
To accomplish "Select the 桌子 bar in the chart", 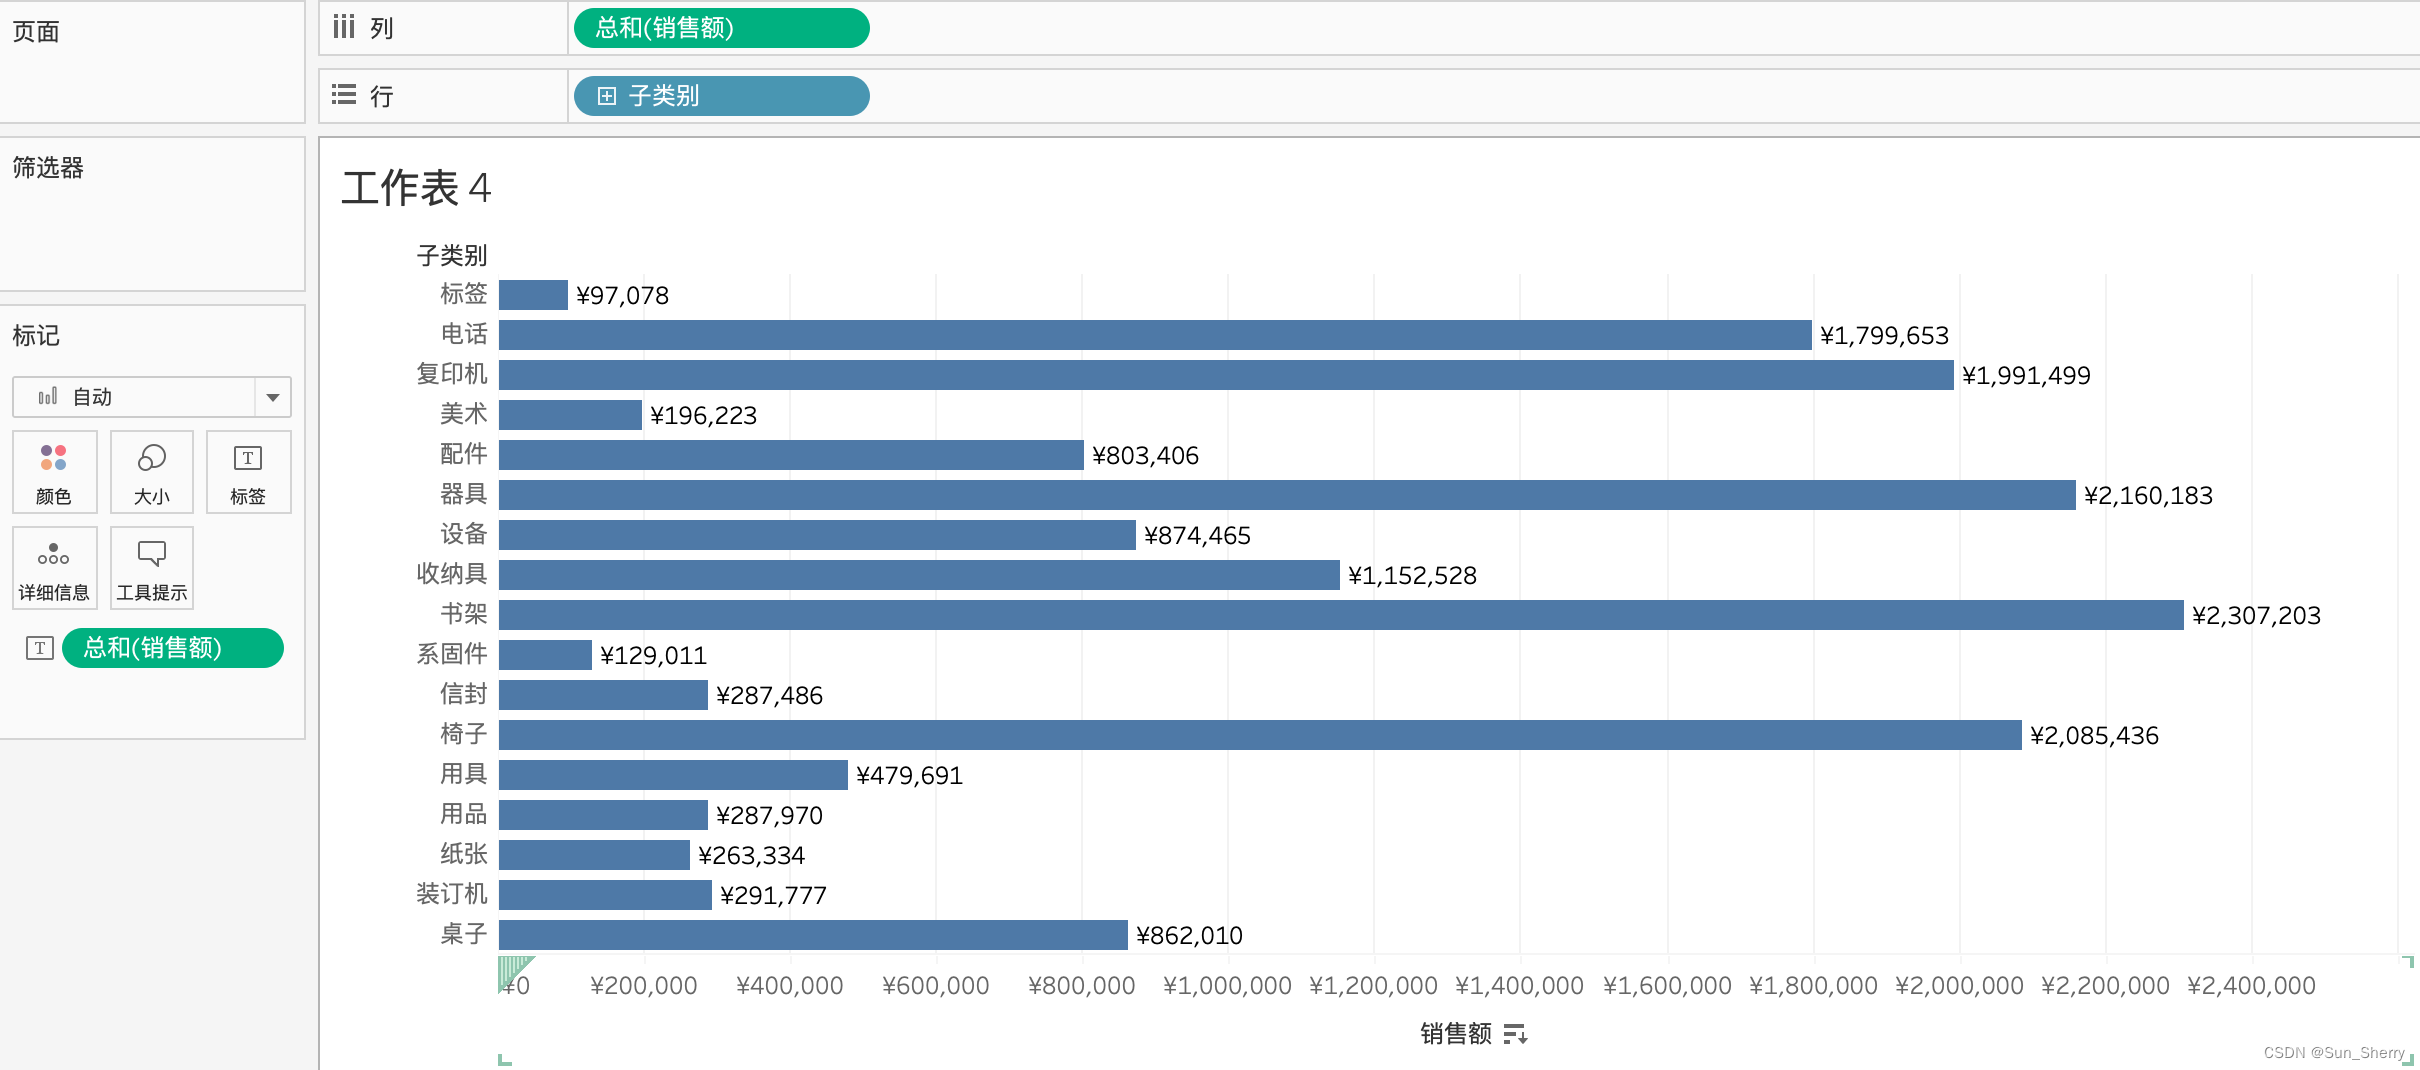I will tap(813, 935).
